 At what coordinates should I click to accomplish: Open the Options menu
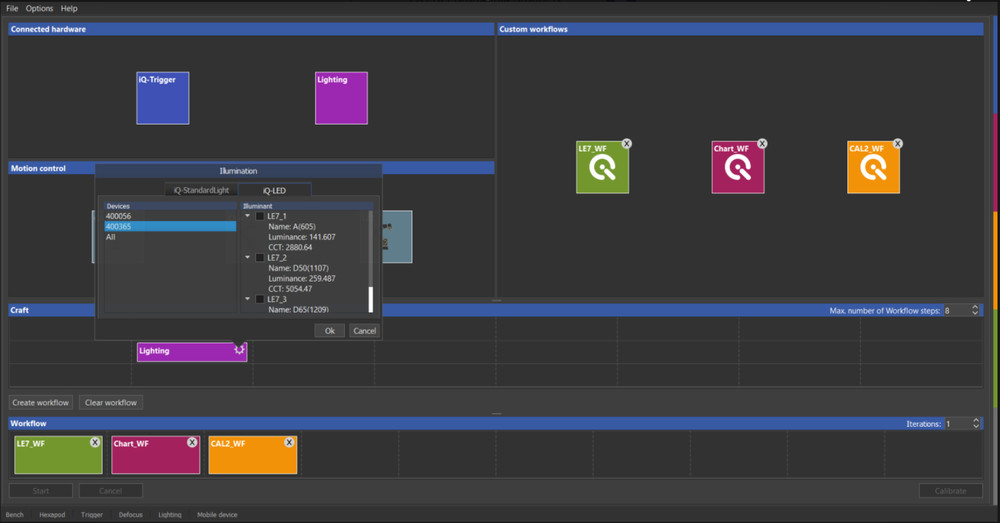pyautogui.click(x=40, y=8)
